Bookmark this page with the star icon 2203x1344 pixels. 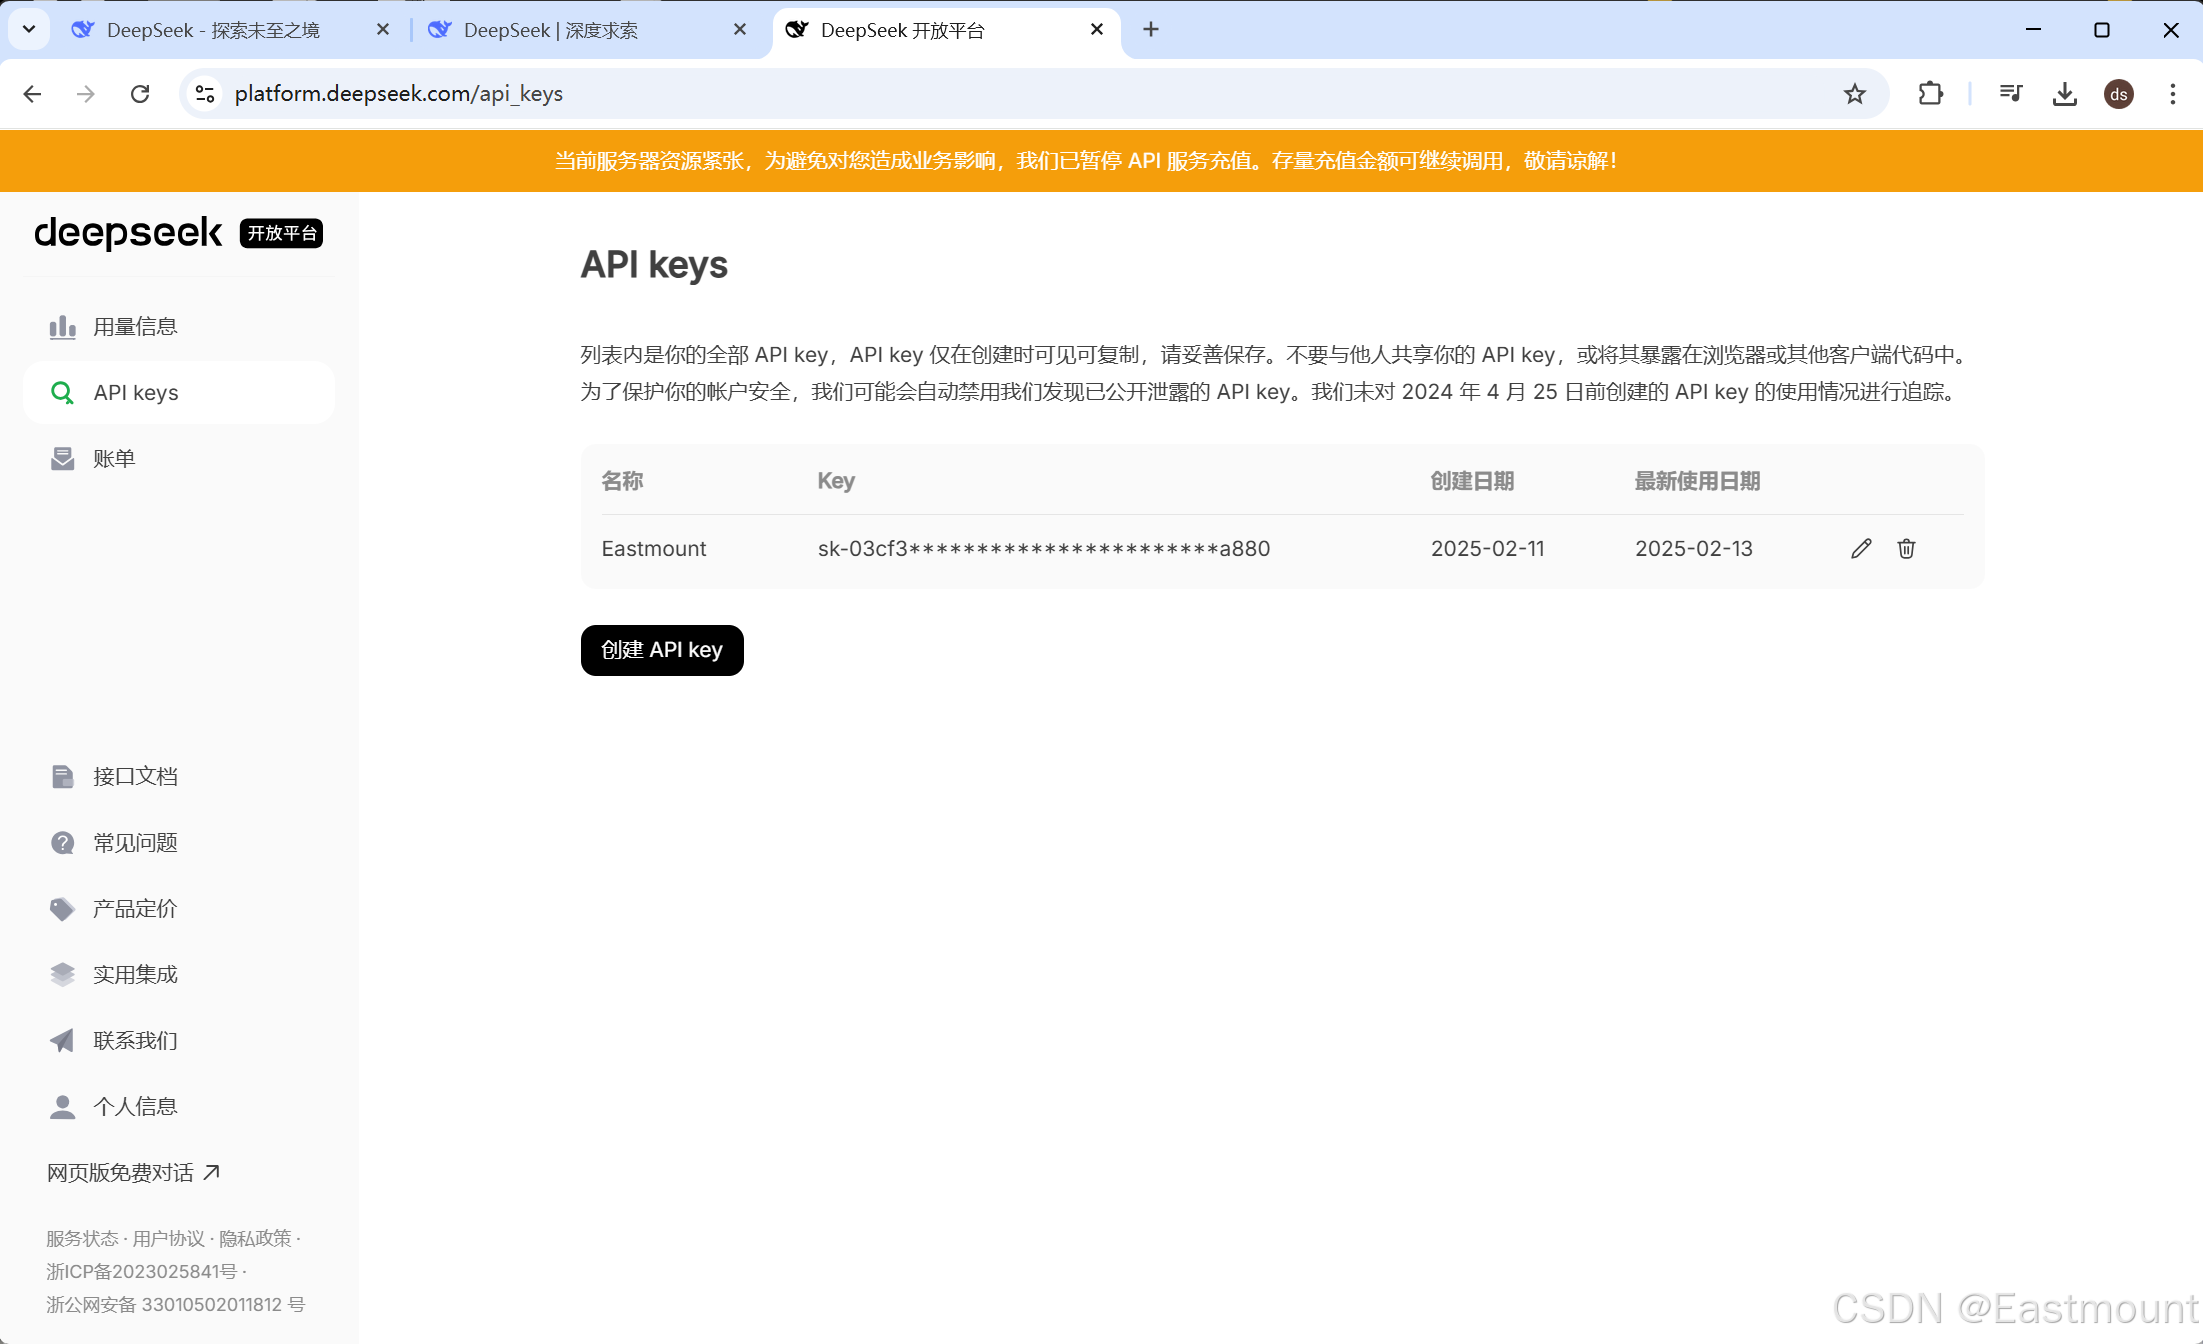point(1855,94)
